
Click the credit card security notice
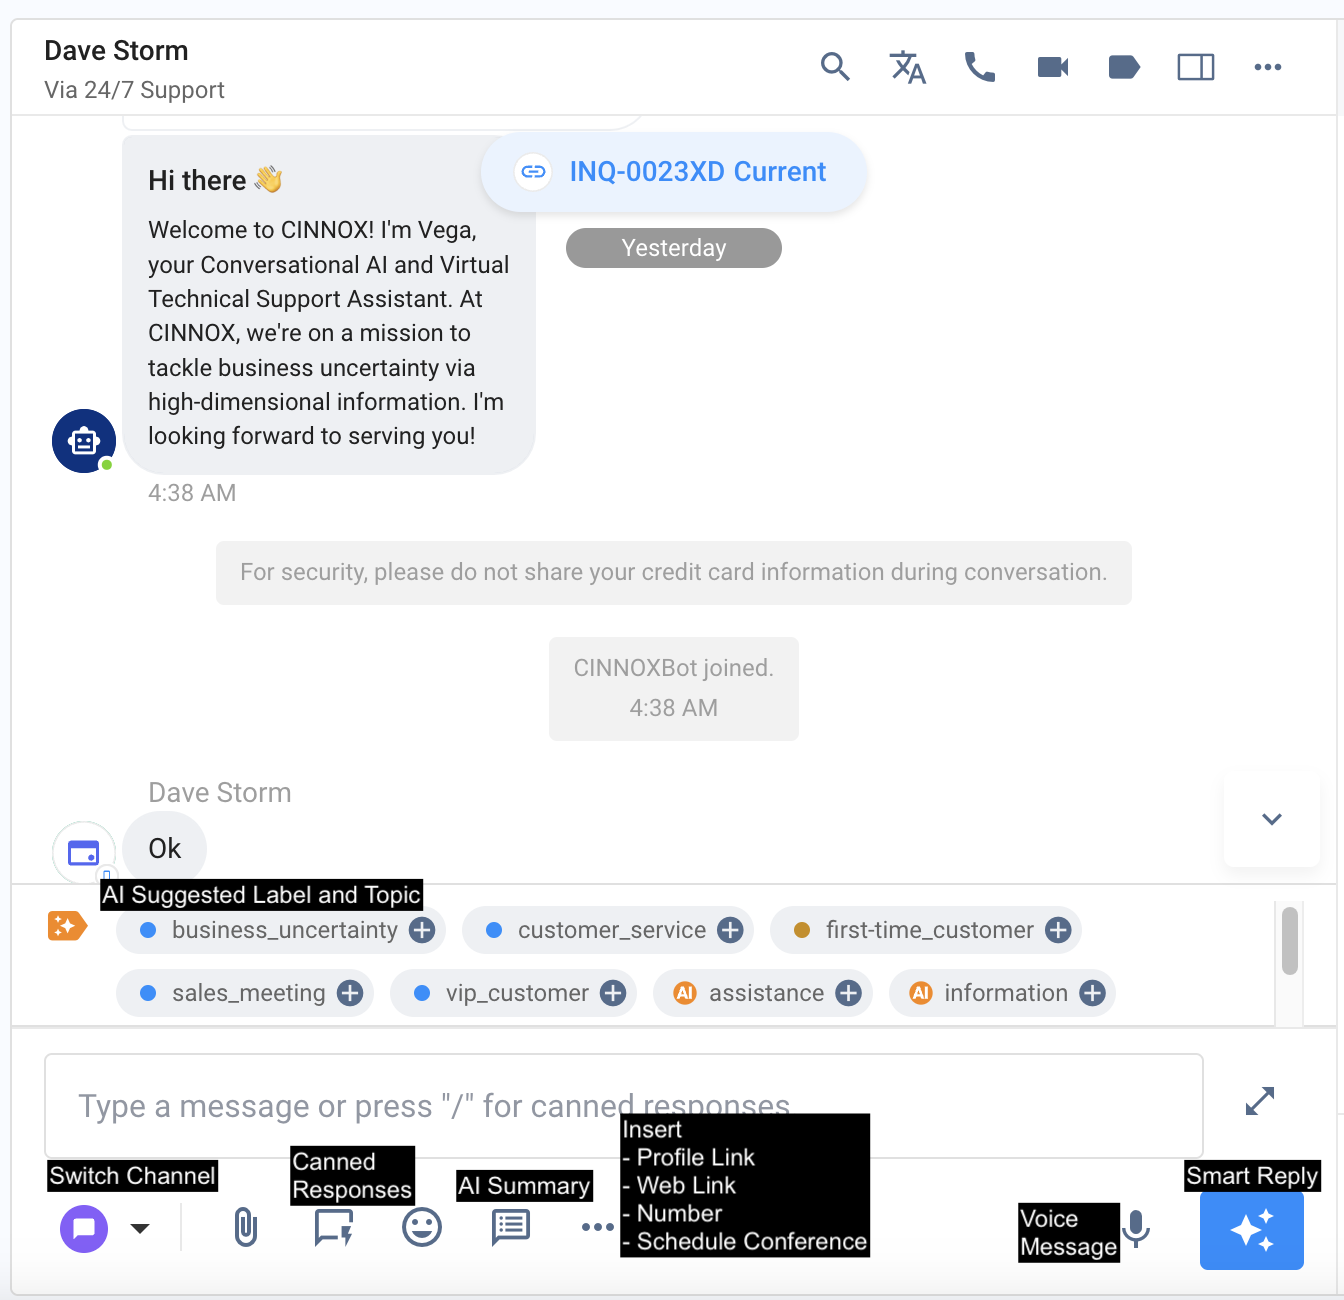pos(674,573)
